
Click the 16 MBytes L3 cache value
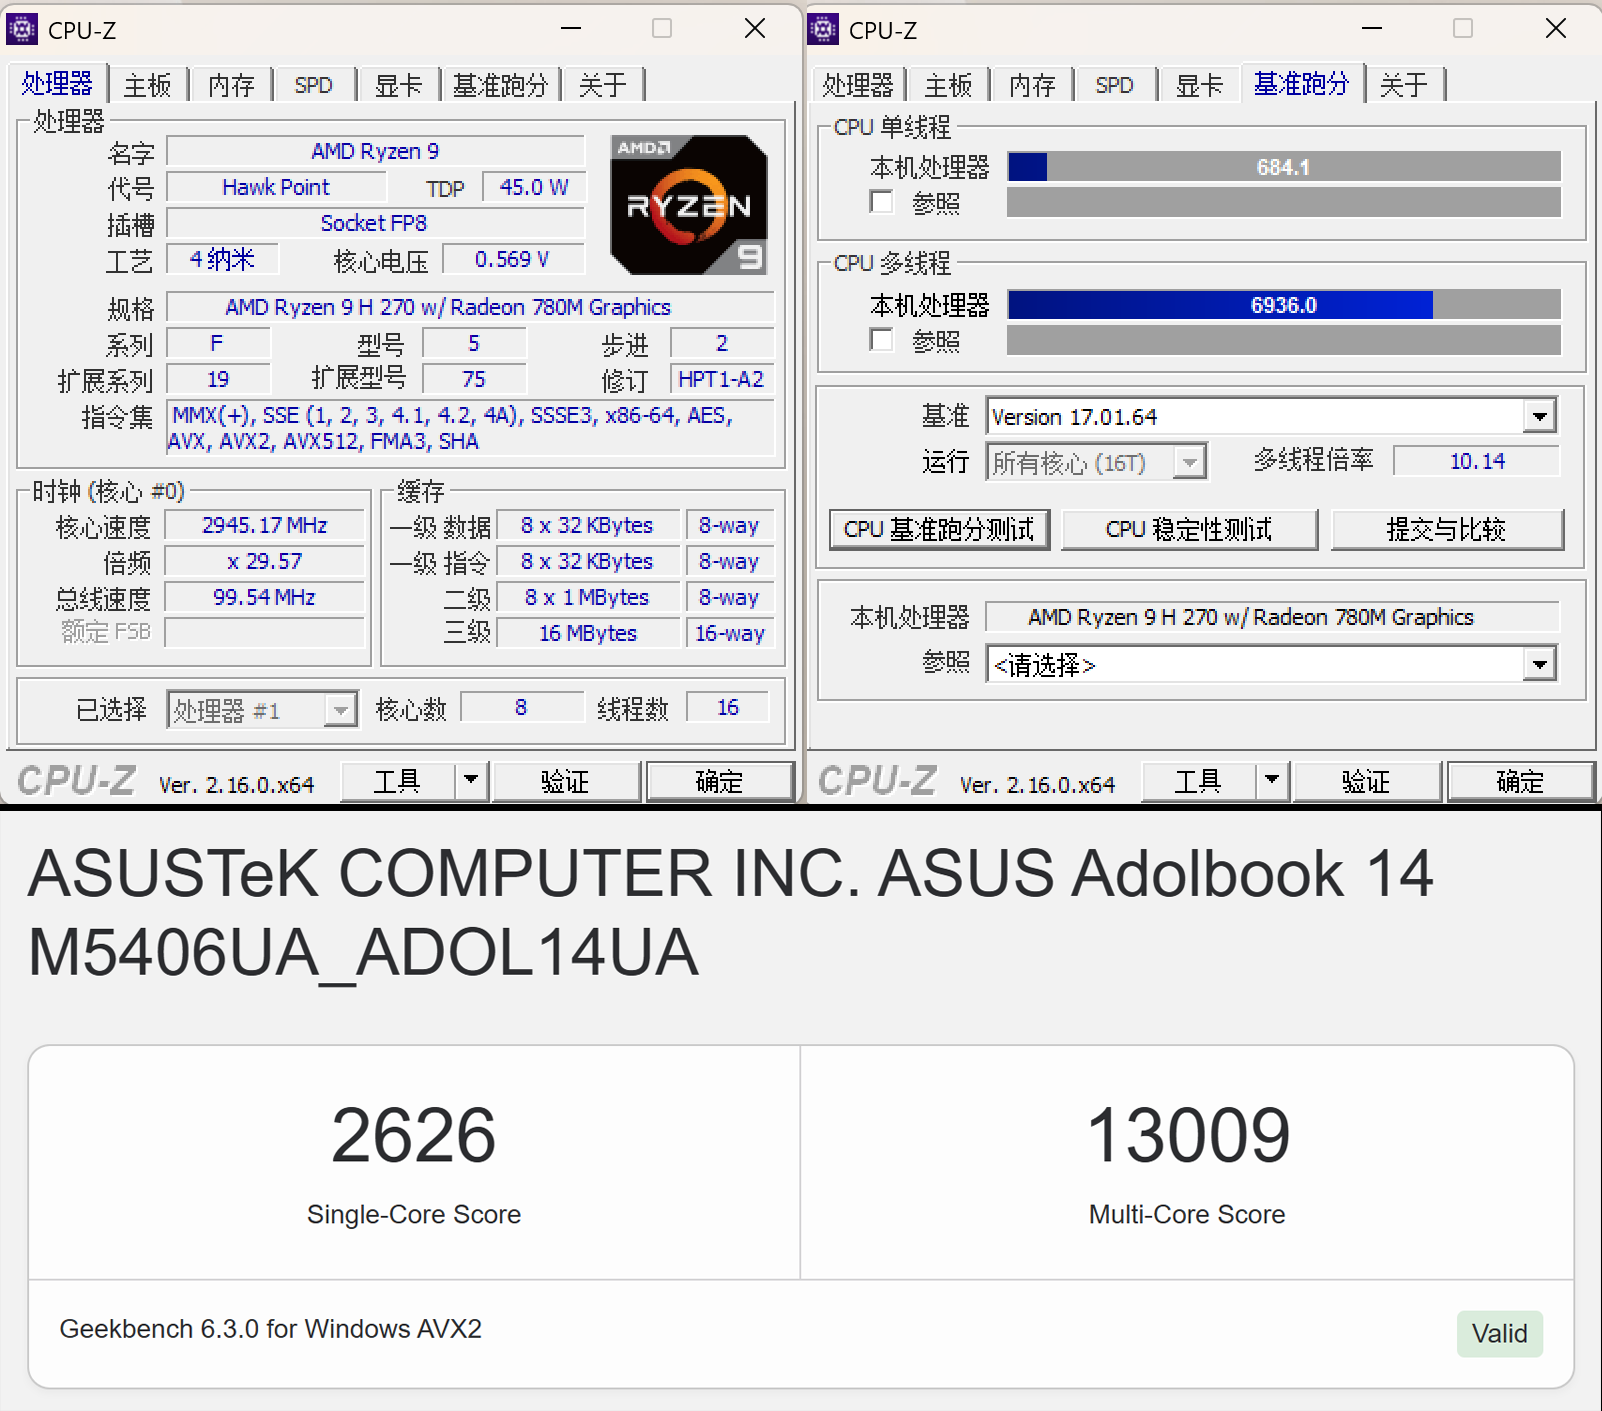tap(588, 633)
